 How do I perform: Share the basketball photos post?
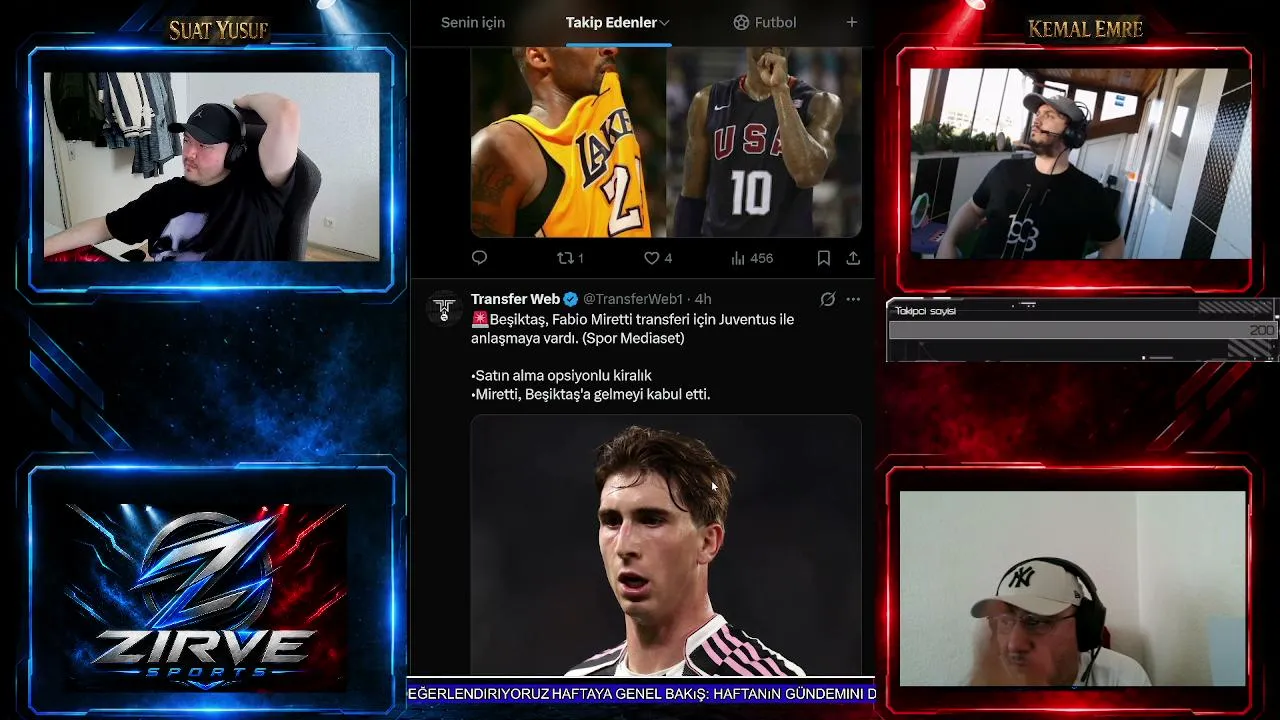pyautogui.click(x=853, y=258)
